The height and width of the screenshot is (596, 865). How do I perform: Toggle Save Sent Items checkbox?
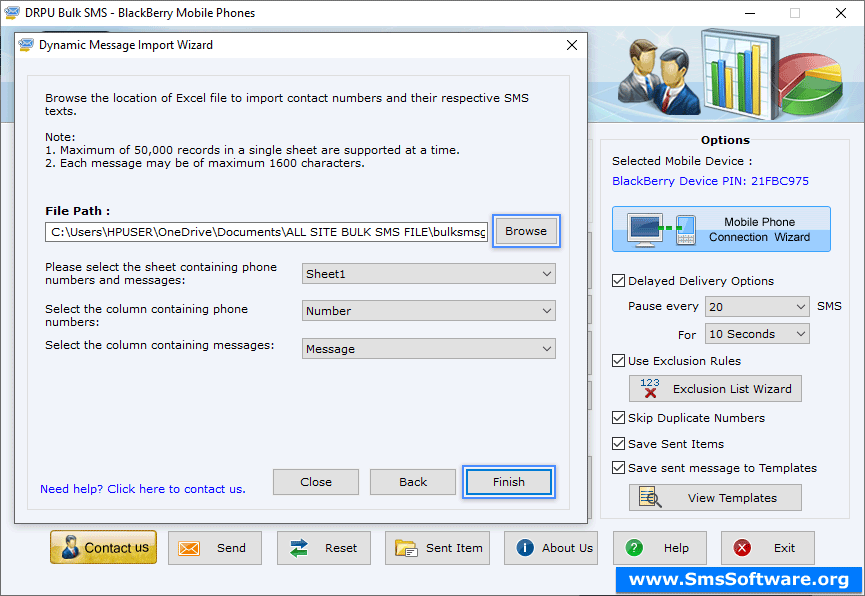[618, 444]
